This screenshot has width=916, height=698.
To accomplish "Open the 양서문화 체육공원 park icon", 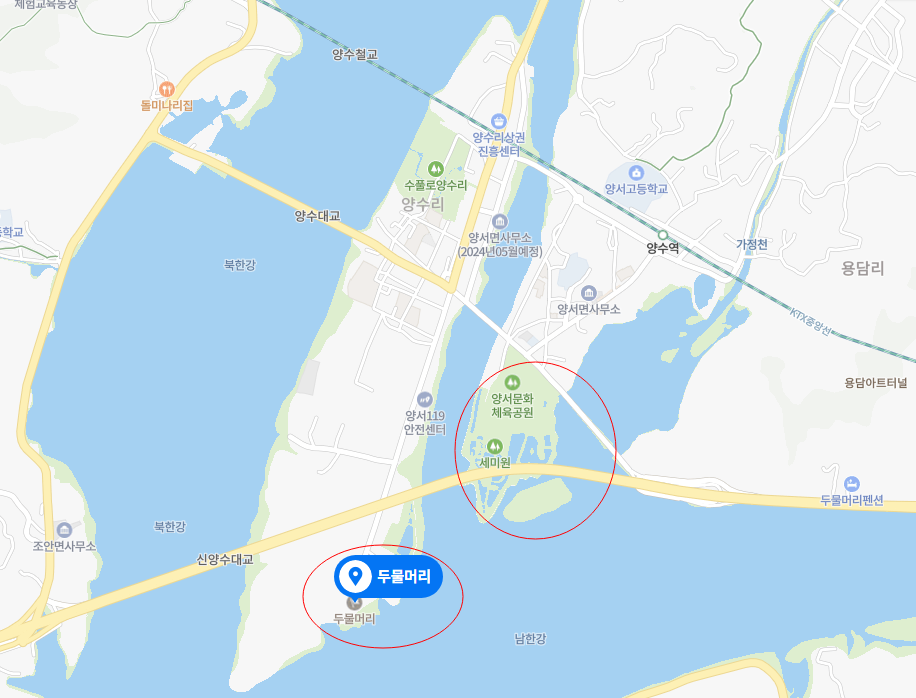I will (x=512, y=383).
